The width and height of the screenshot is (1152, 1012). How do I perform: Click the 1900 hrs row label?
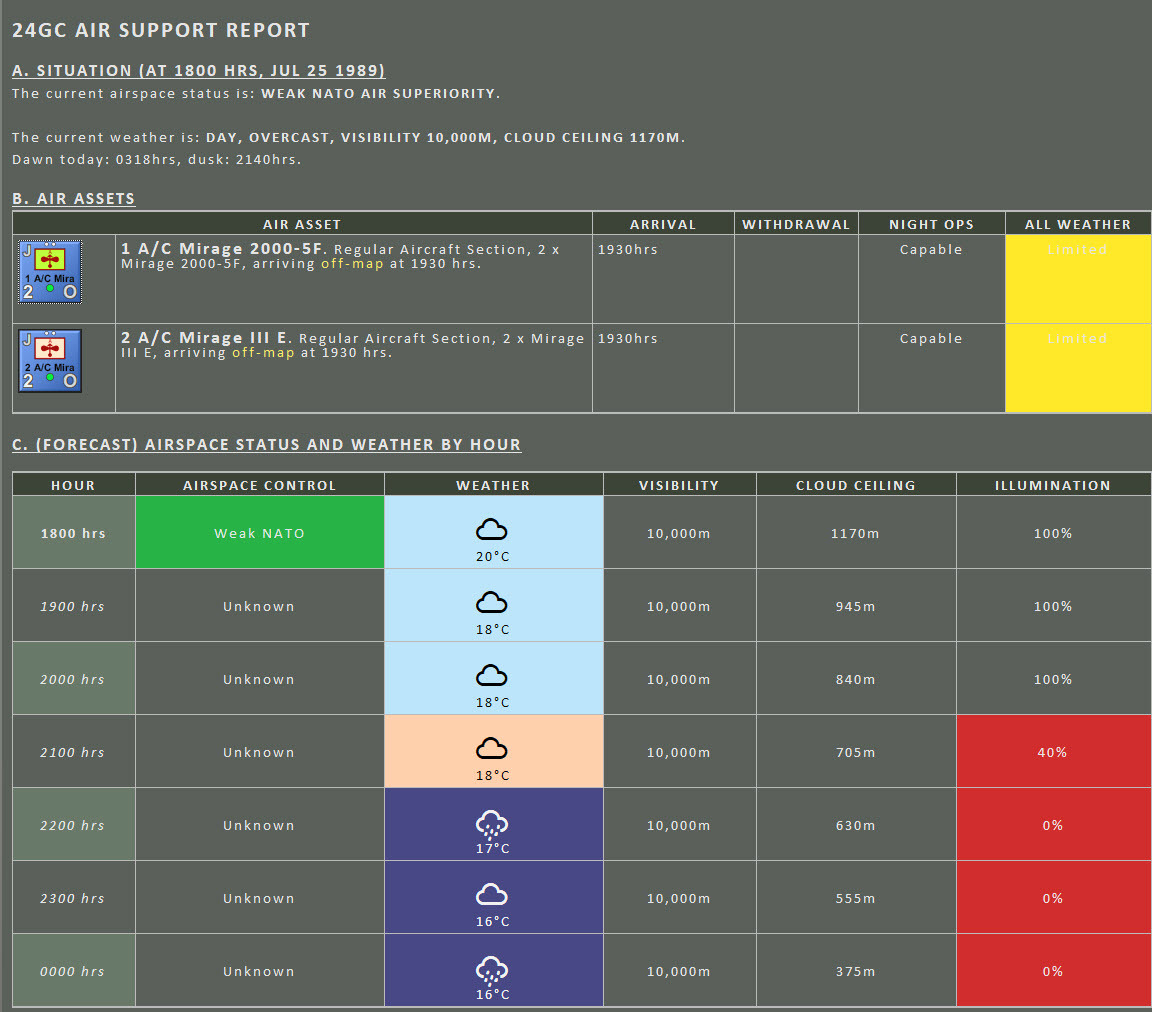point(72,606)
